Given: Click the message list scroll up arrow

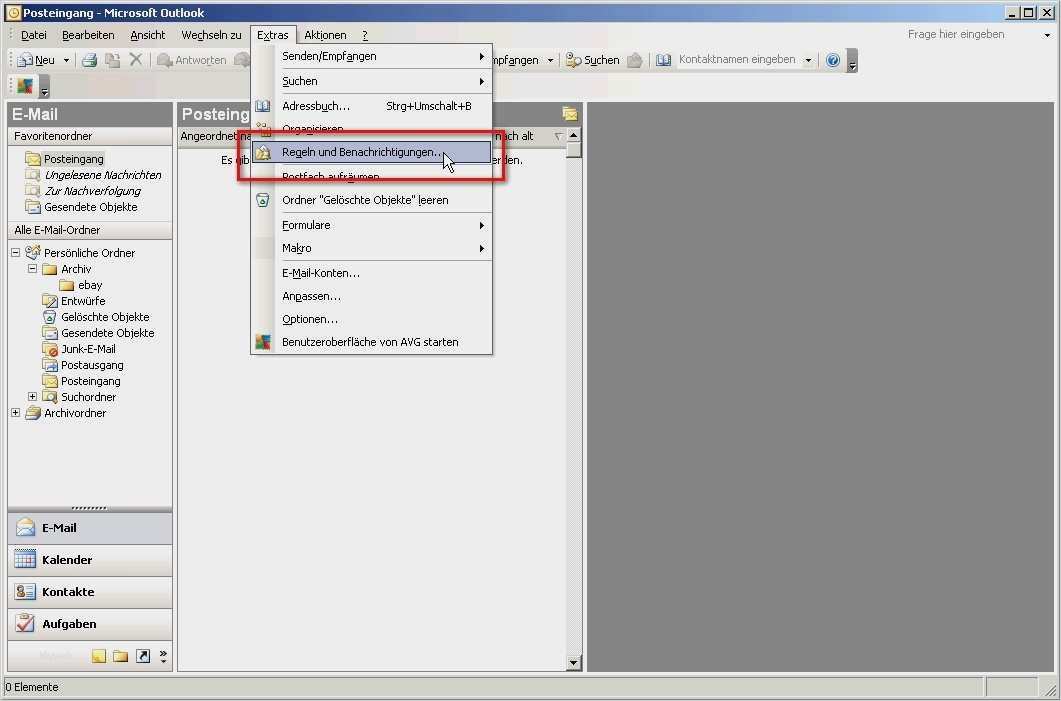Looking at the screenshot, I should pyautogui.click(x=574, y=135).
